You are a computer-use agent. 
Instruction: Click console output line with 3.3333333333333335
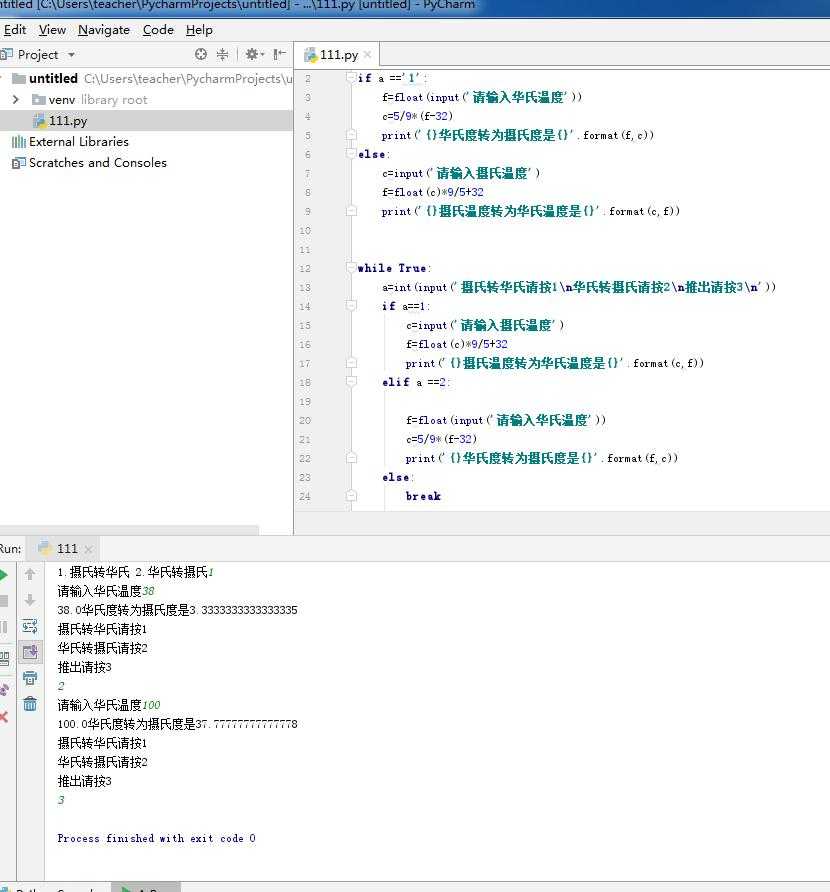[177, 610]
